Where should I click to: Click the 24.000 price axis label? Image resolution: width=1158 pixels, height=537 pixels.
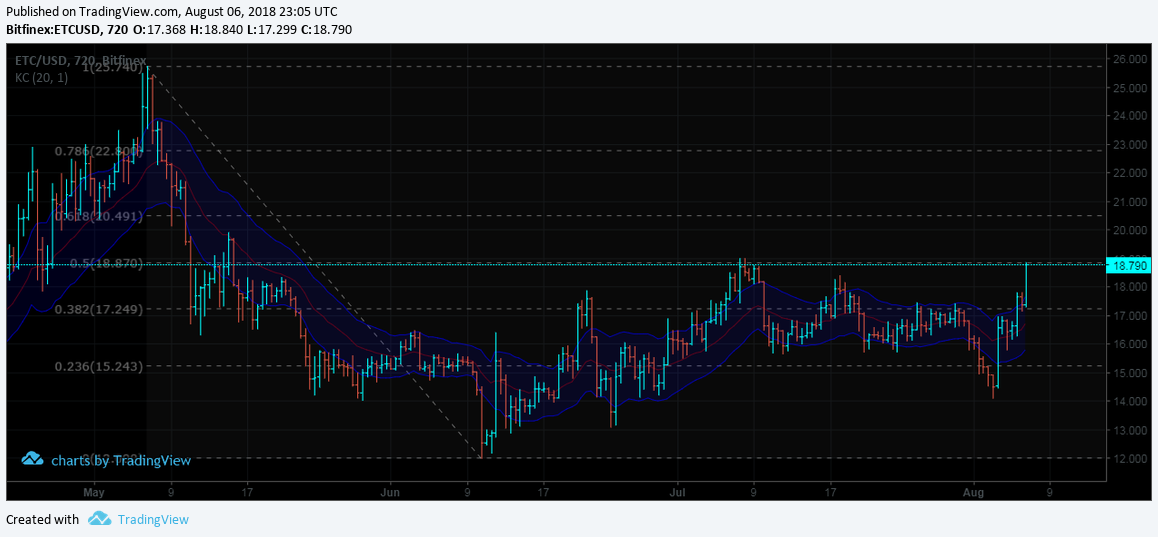click(1130, 116)
